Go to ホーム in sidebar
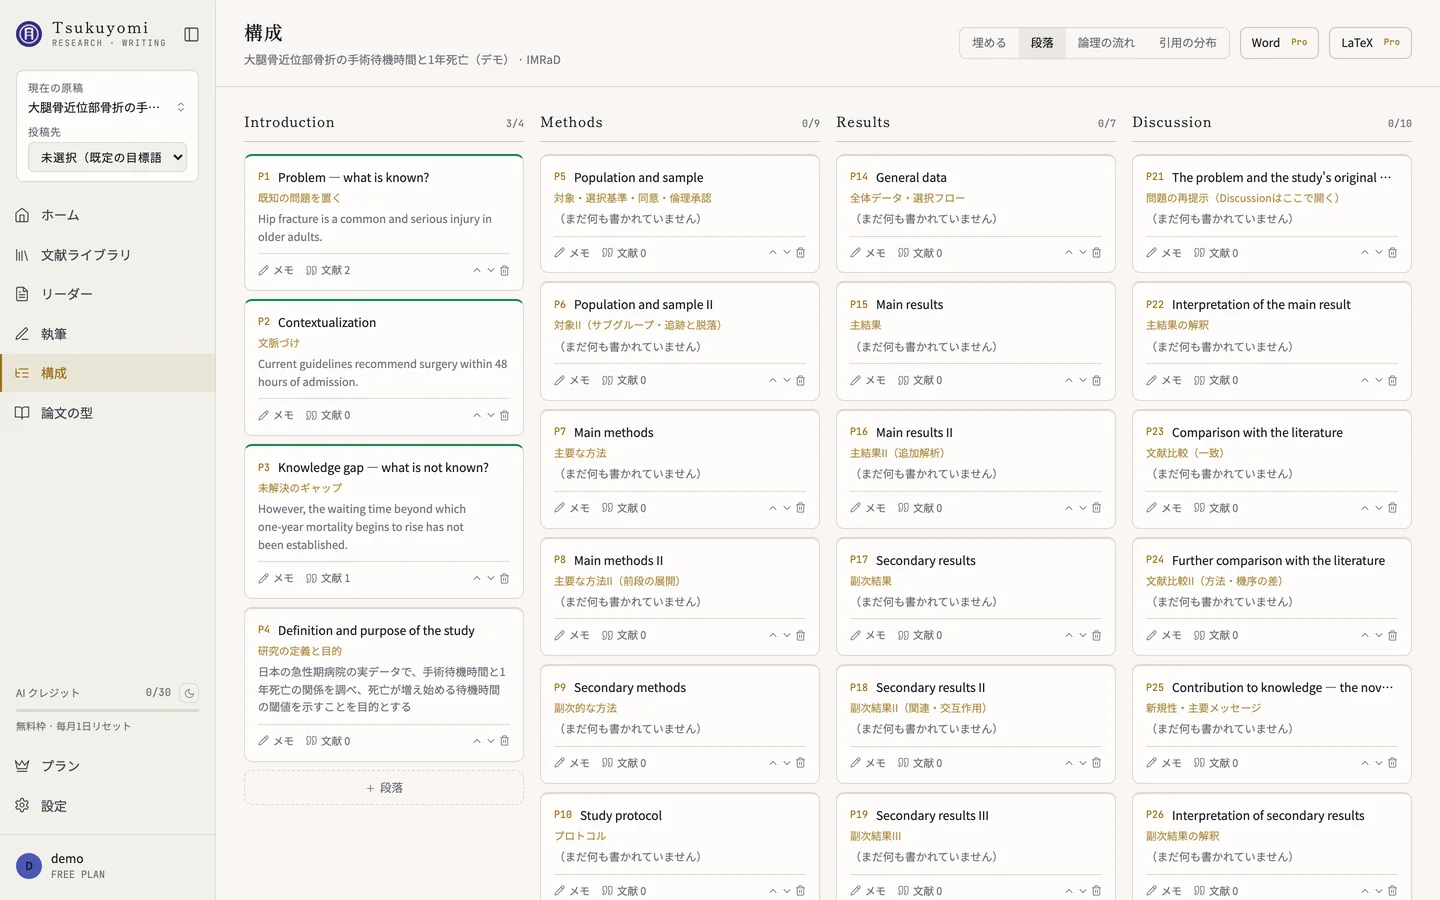The image size is (1440, 900). (107, 215)
